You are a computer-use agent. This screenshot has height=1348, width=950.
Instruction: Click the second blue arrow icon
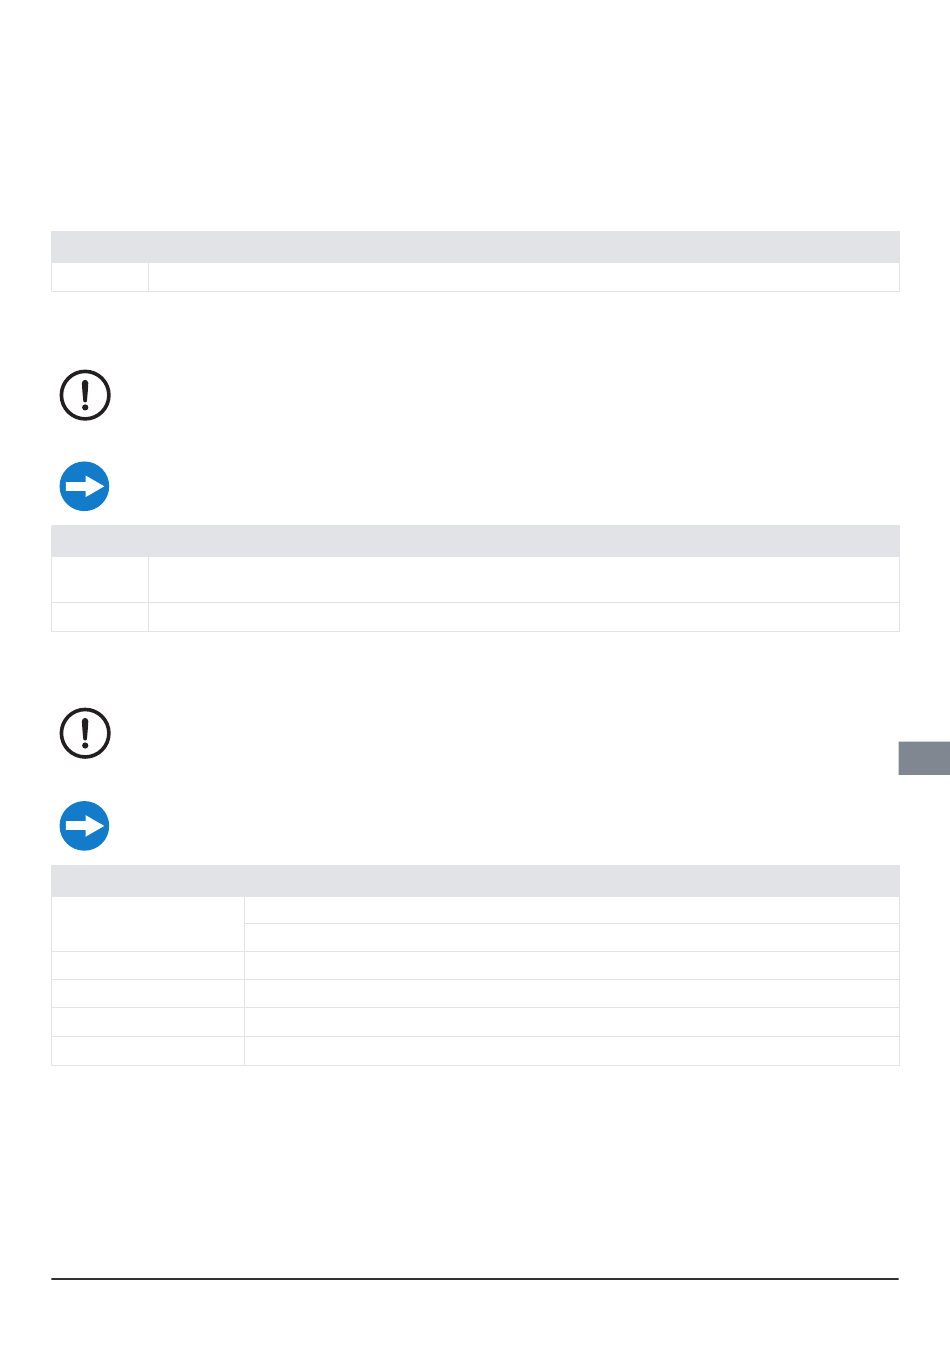(x=85, y=826)
